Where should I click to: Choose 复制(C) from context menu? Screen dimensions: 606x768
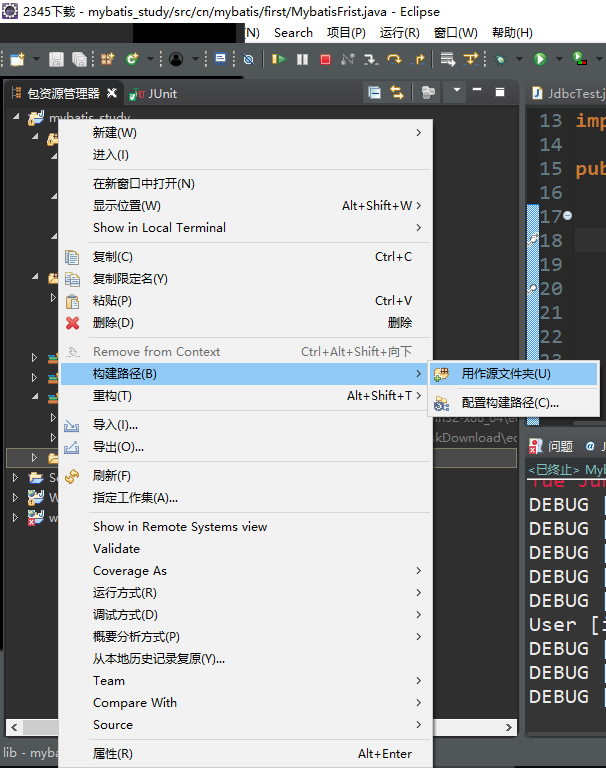point(246,257)
